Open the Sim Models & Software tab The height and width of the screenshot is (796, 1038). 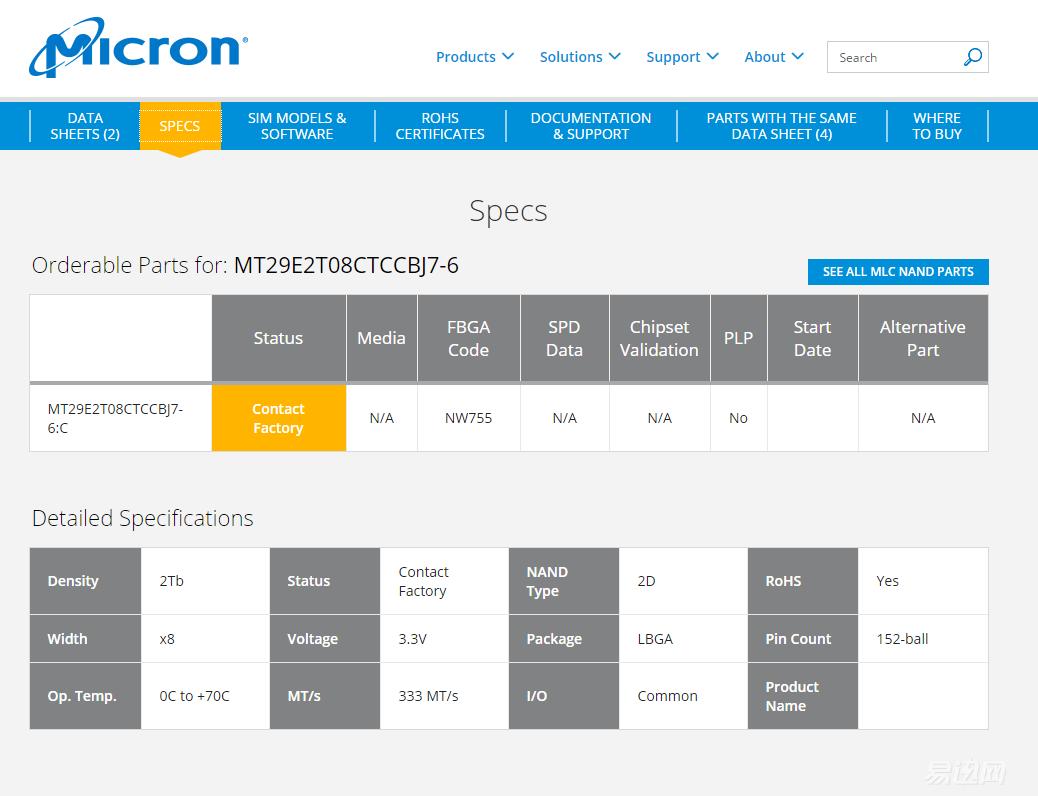point(297,126)
